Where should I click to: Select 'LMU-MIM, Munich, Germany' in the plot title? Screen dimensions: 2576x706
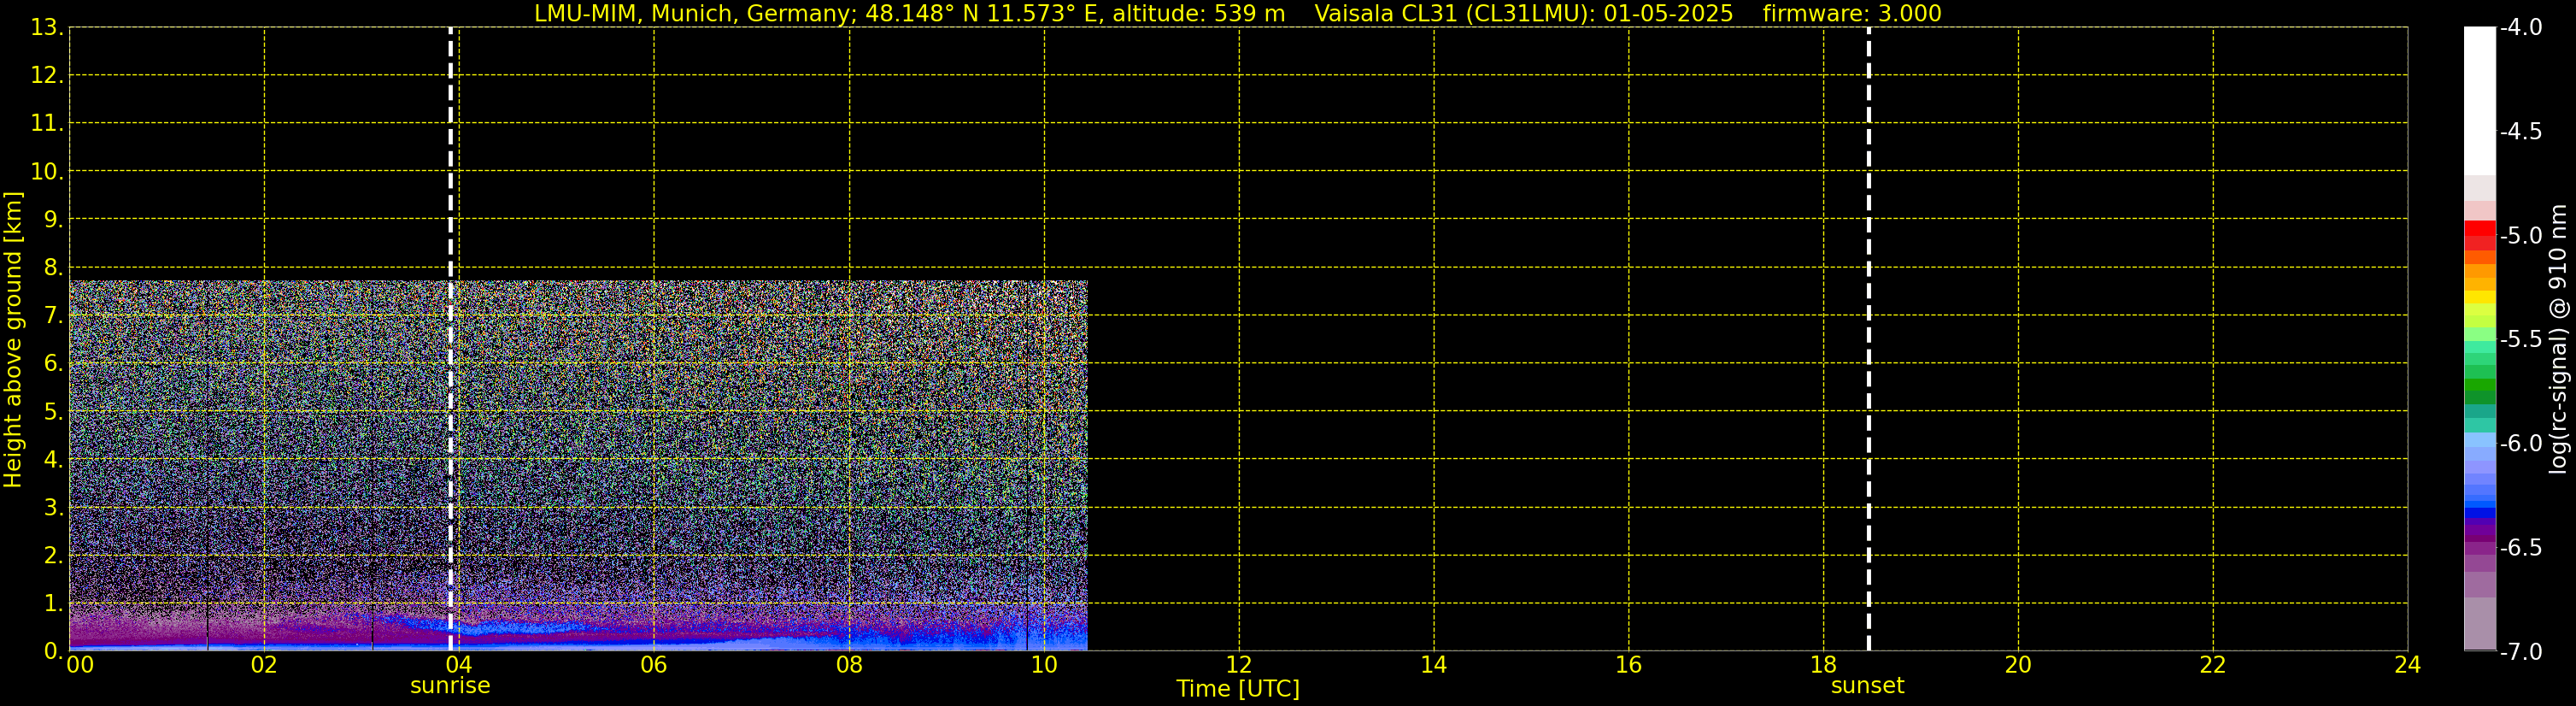pos(692,14)
